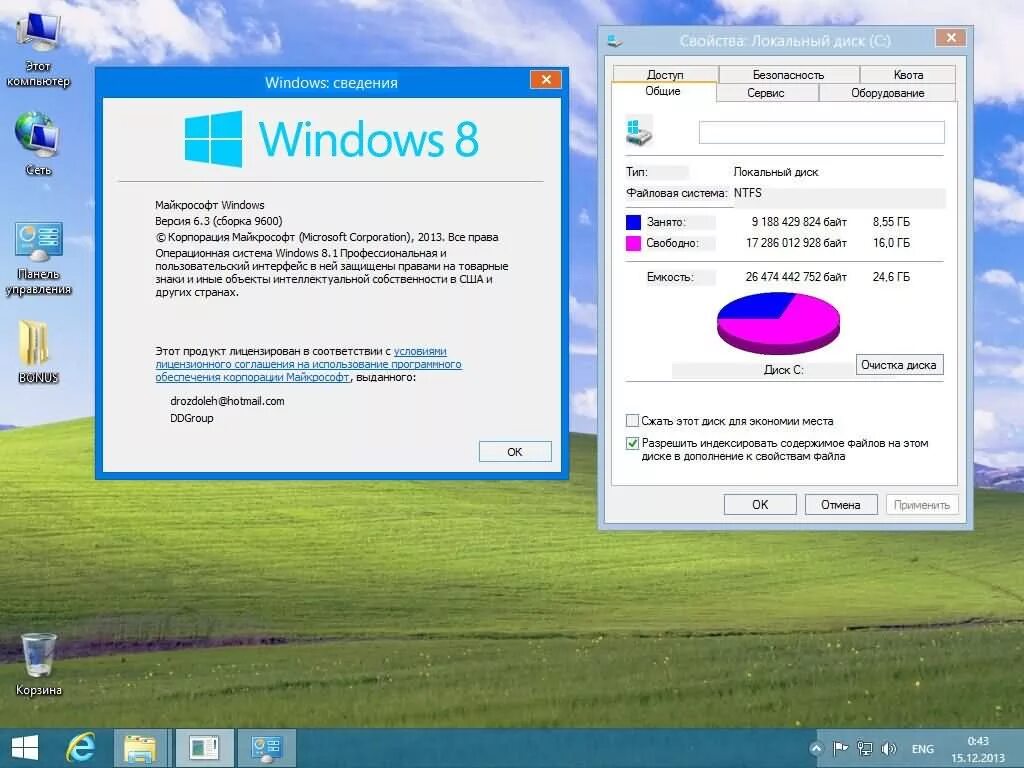Close the 'Windows: сведения' dialog
1024x768 pixels.
click(x=546, y=80)
